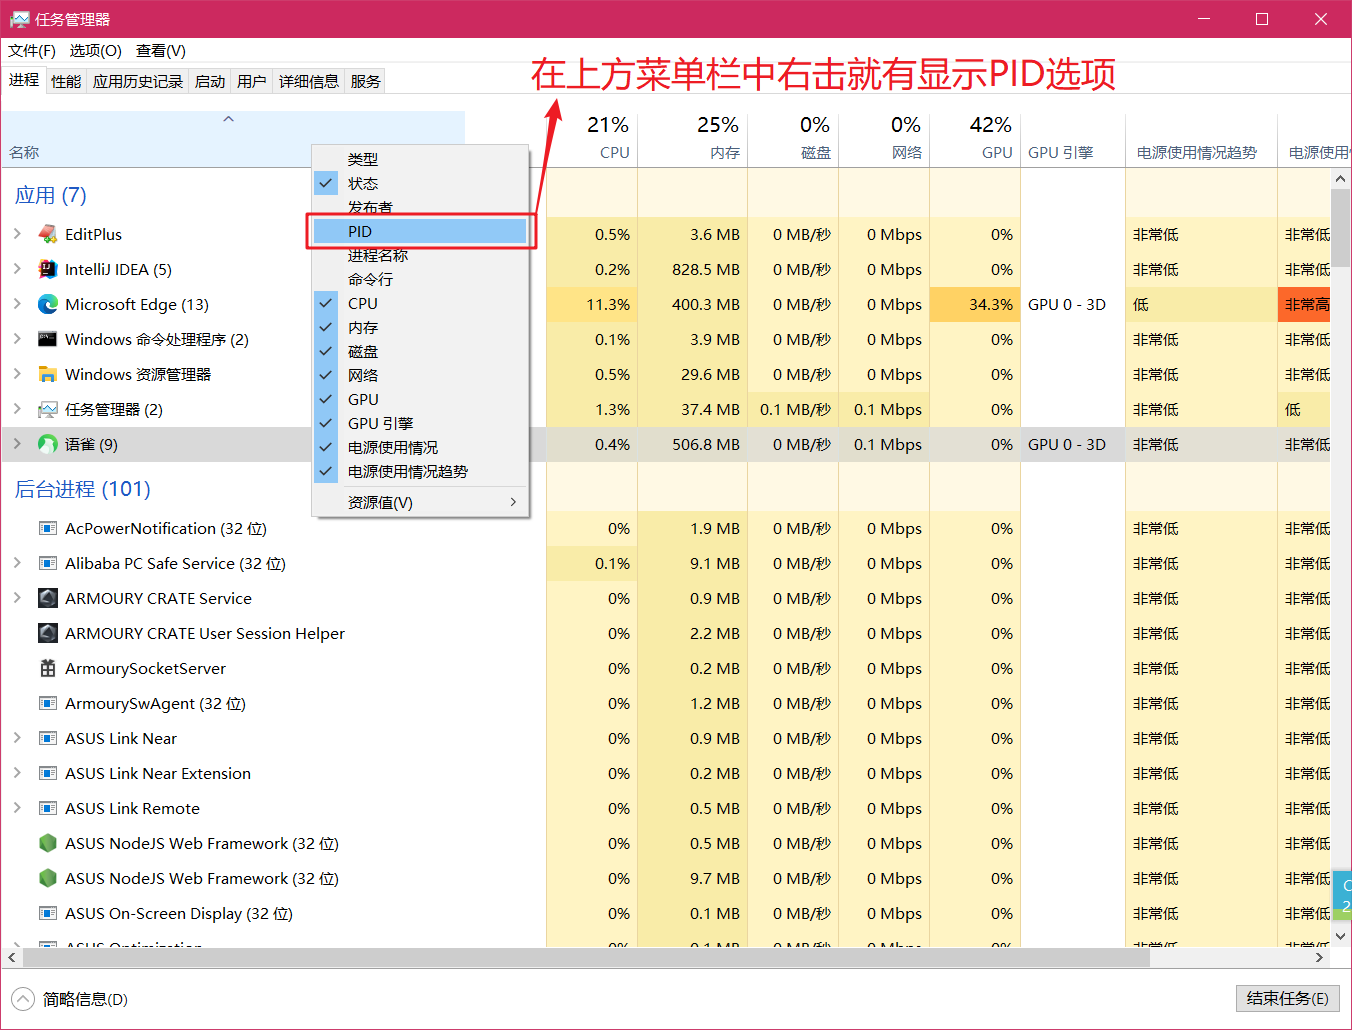Click the vertical scrollbar down arrow

1341,936
